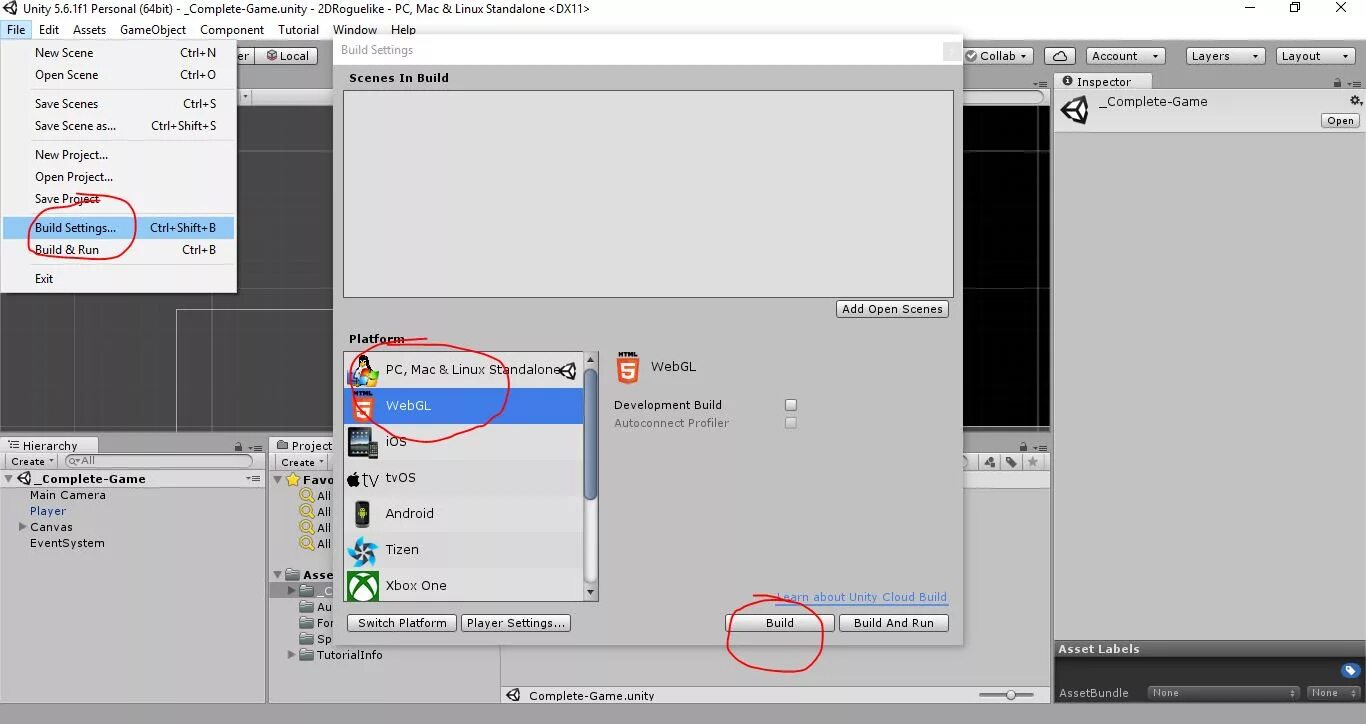This screenshot has height=724, width=1366.
Task: Collapse the Favorites group in Project
Action: (279, 479)
